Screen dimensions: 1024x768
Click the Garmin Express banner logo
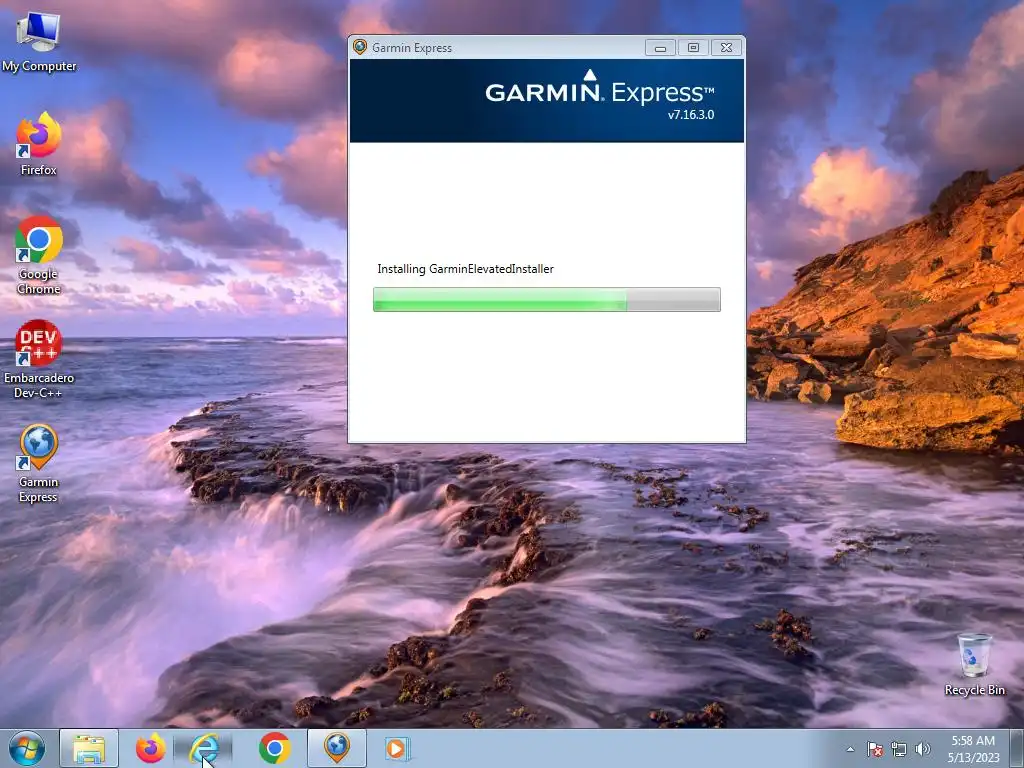(600, 88)
